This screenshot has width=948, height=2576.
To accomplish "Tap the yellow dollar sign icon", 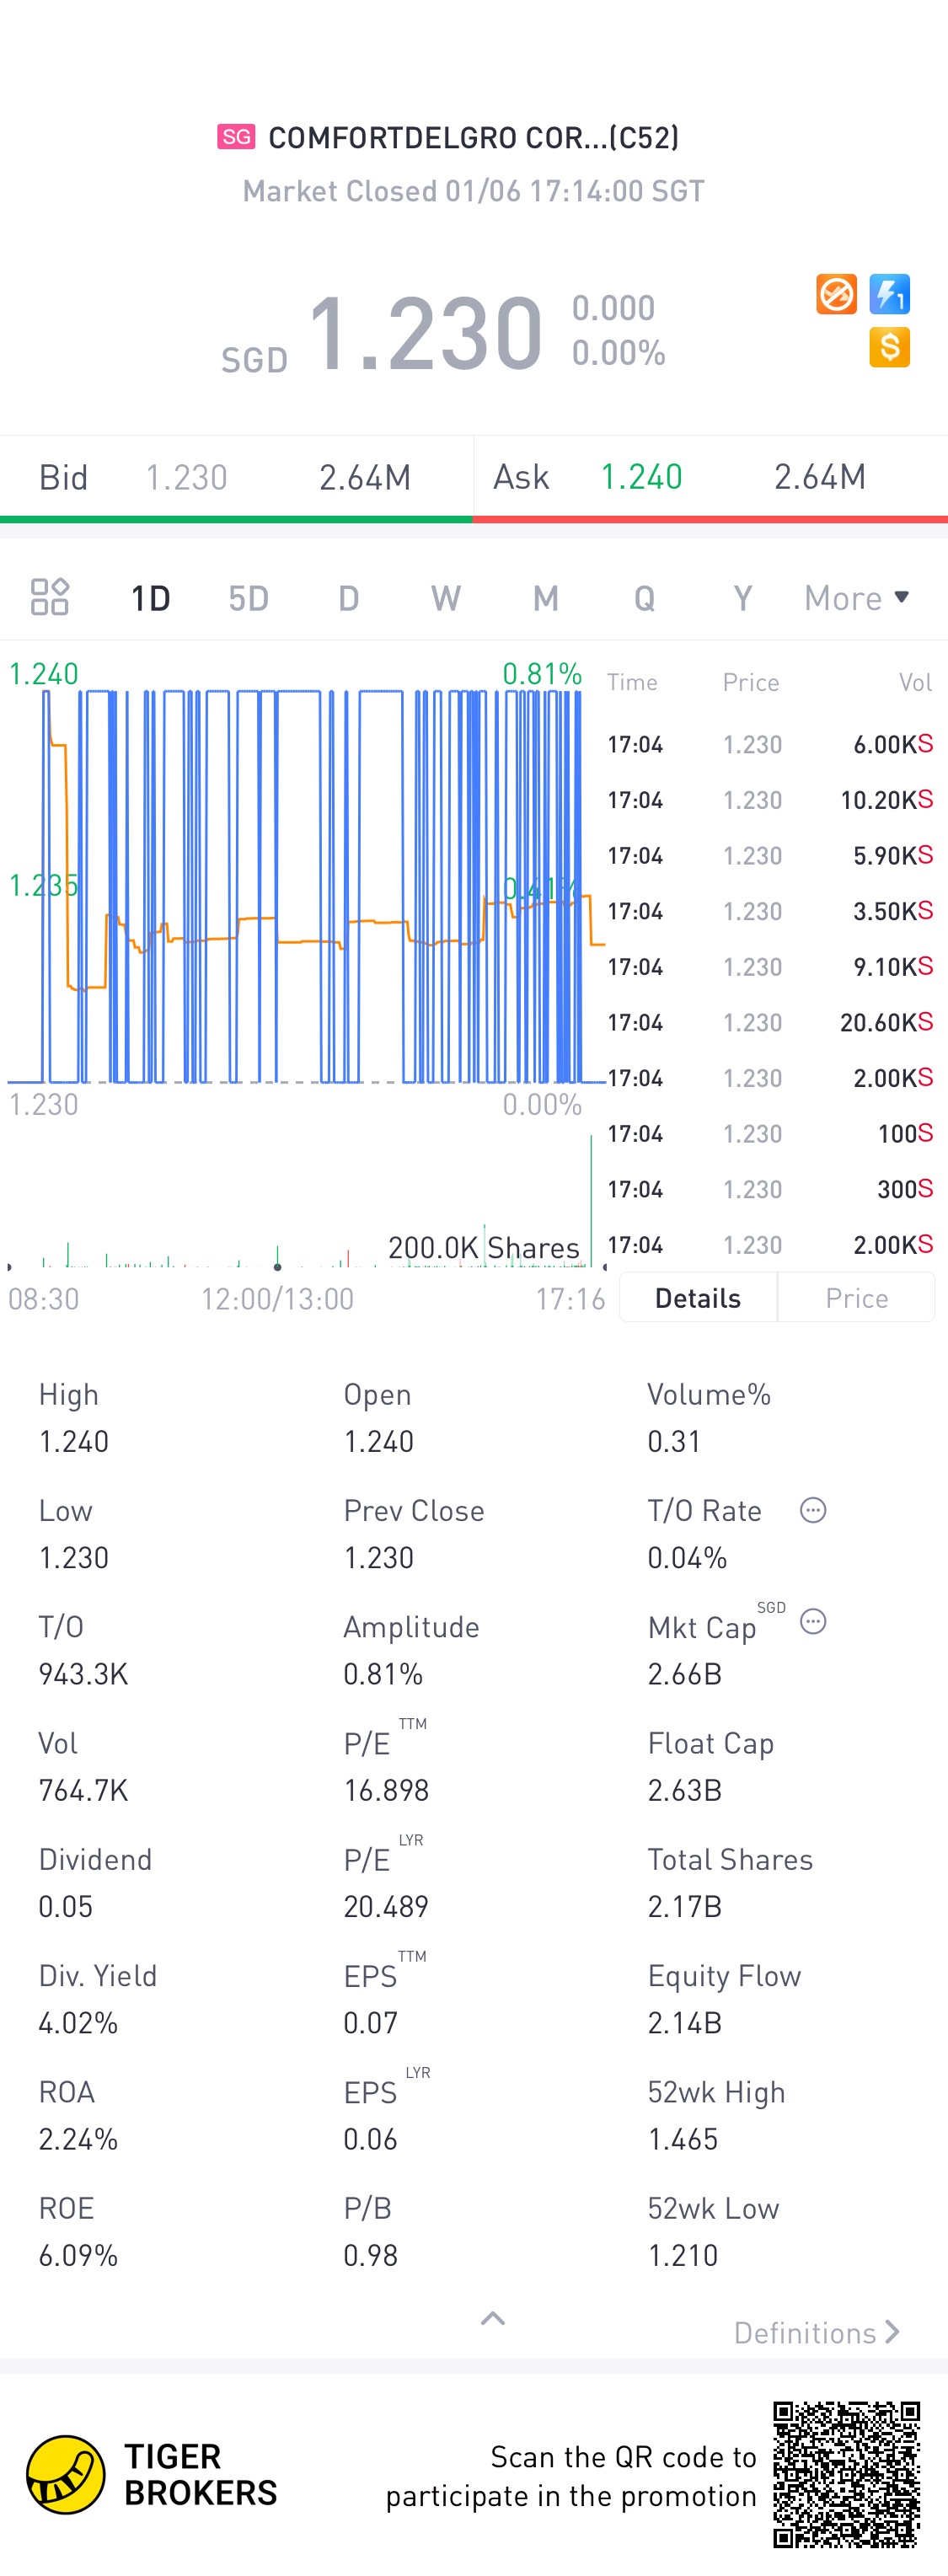I will pos(889,347).
